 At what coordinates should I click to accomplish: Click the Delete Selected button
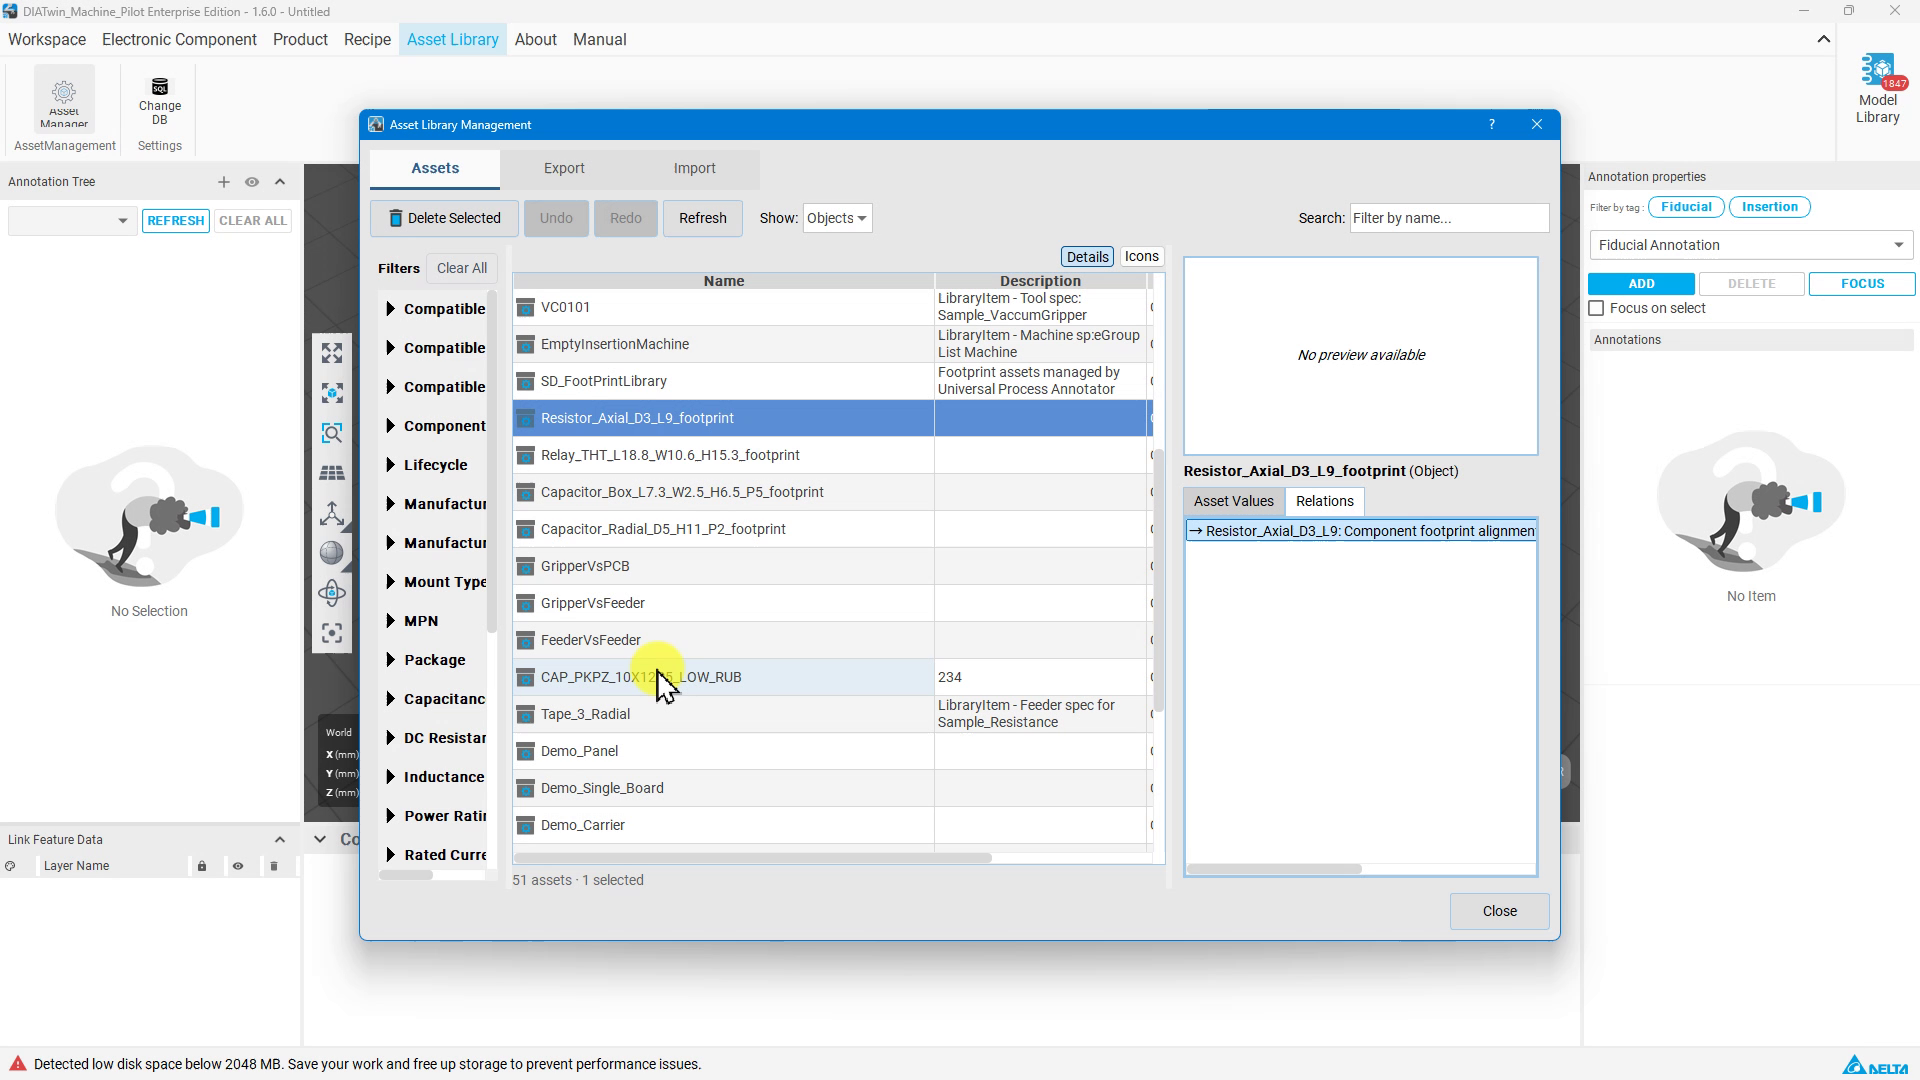[444, 218]
